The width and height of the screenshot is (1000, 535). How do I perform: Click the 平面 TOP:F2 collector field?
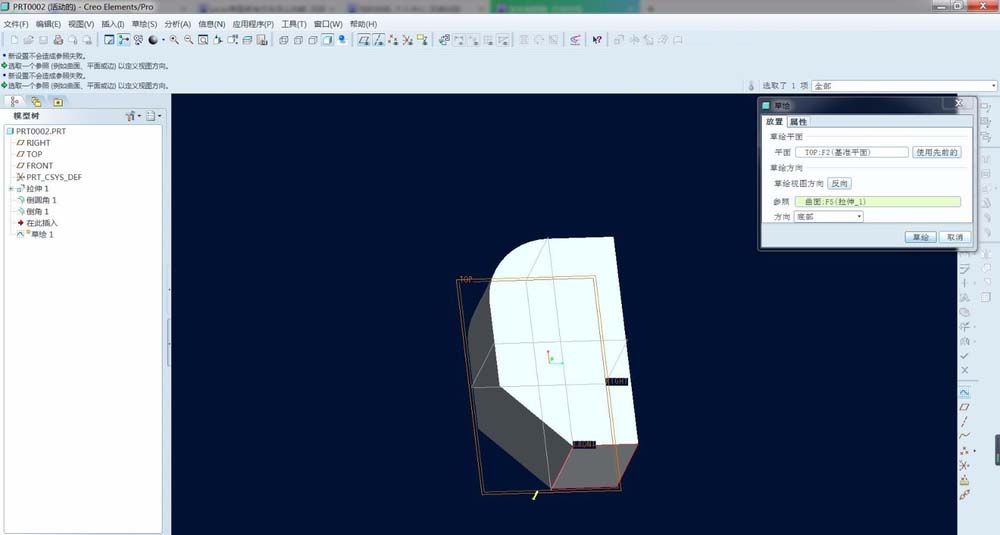pos(851,152)
